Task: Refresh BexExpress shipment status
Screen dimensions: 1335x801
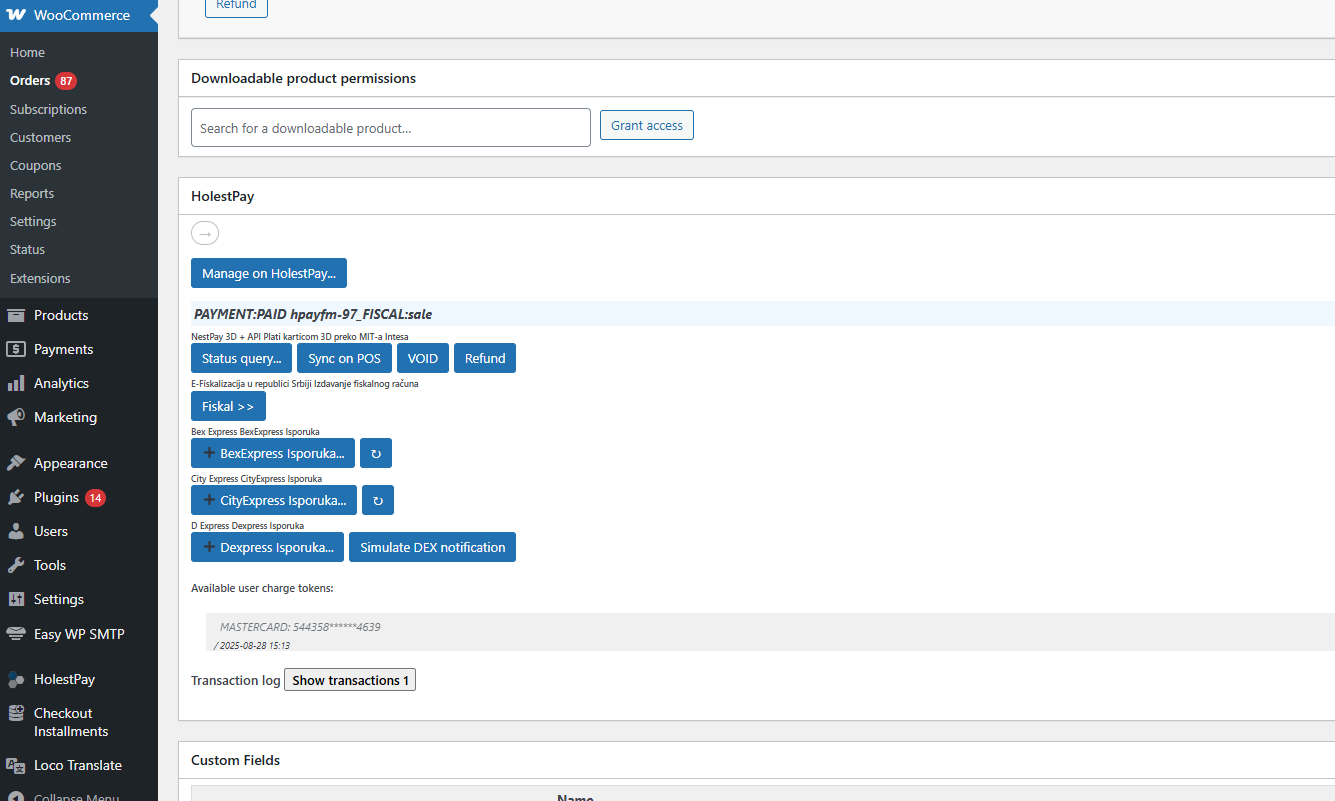Action: click(x=376, y=453)
